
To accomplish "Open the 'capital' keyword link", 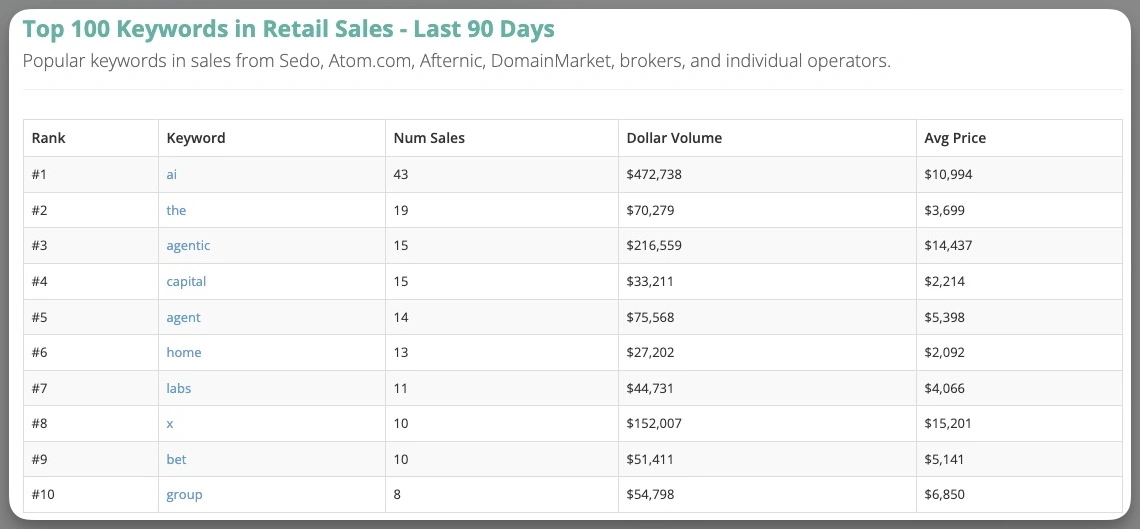I will (x=186, y=281).
